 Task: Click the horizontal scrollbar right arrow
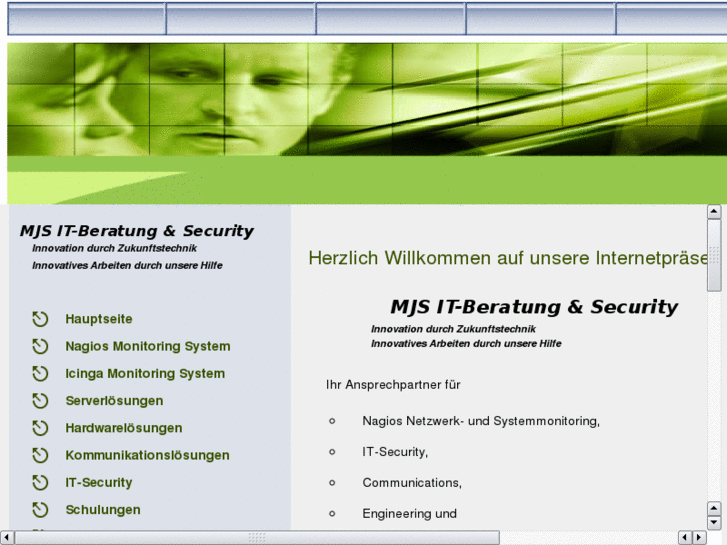tap(699, 538)
